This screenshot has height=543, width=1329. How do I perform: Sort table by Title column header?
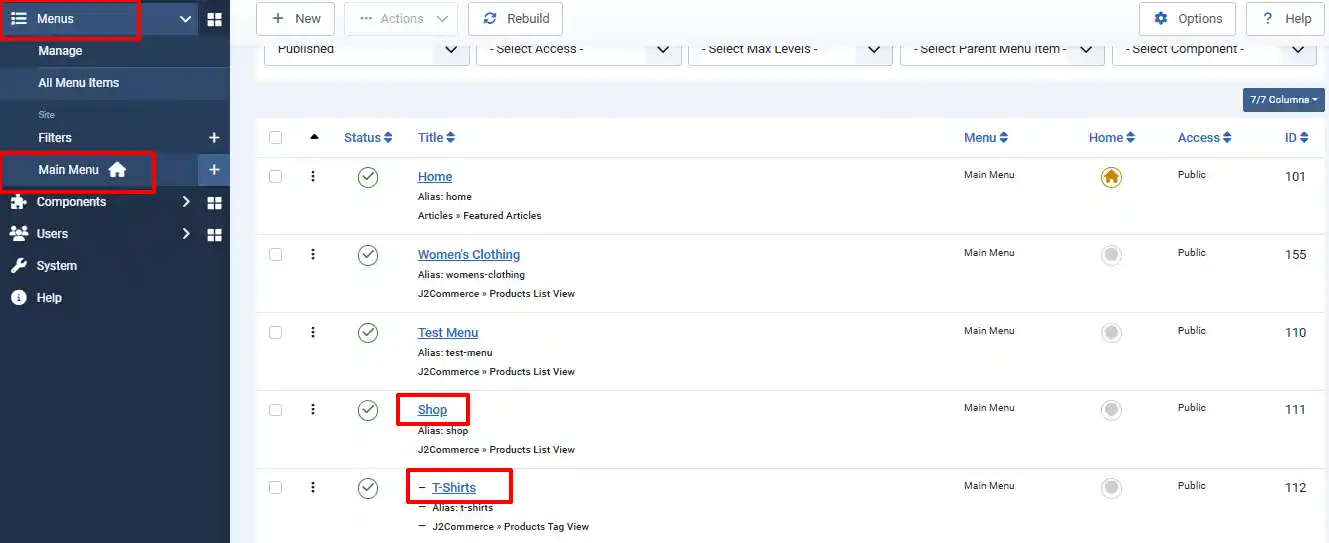pyautogui.click(x=436, y=138)
